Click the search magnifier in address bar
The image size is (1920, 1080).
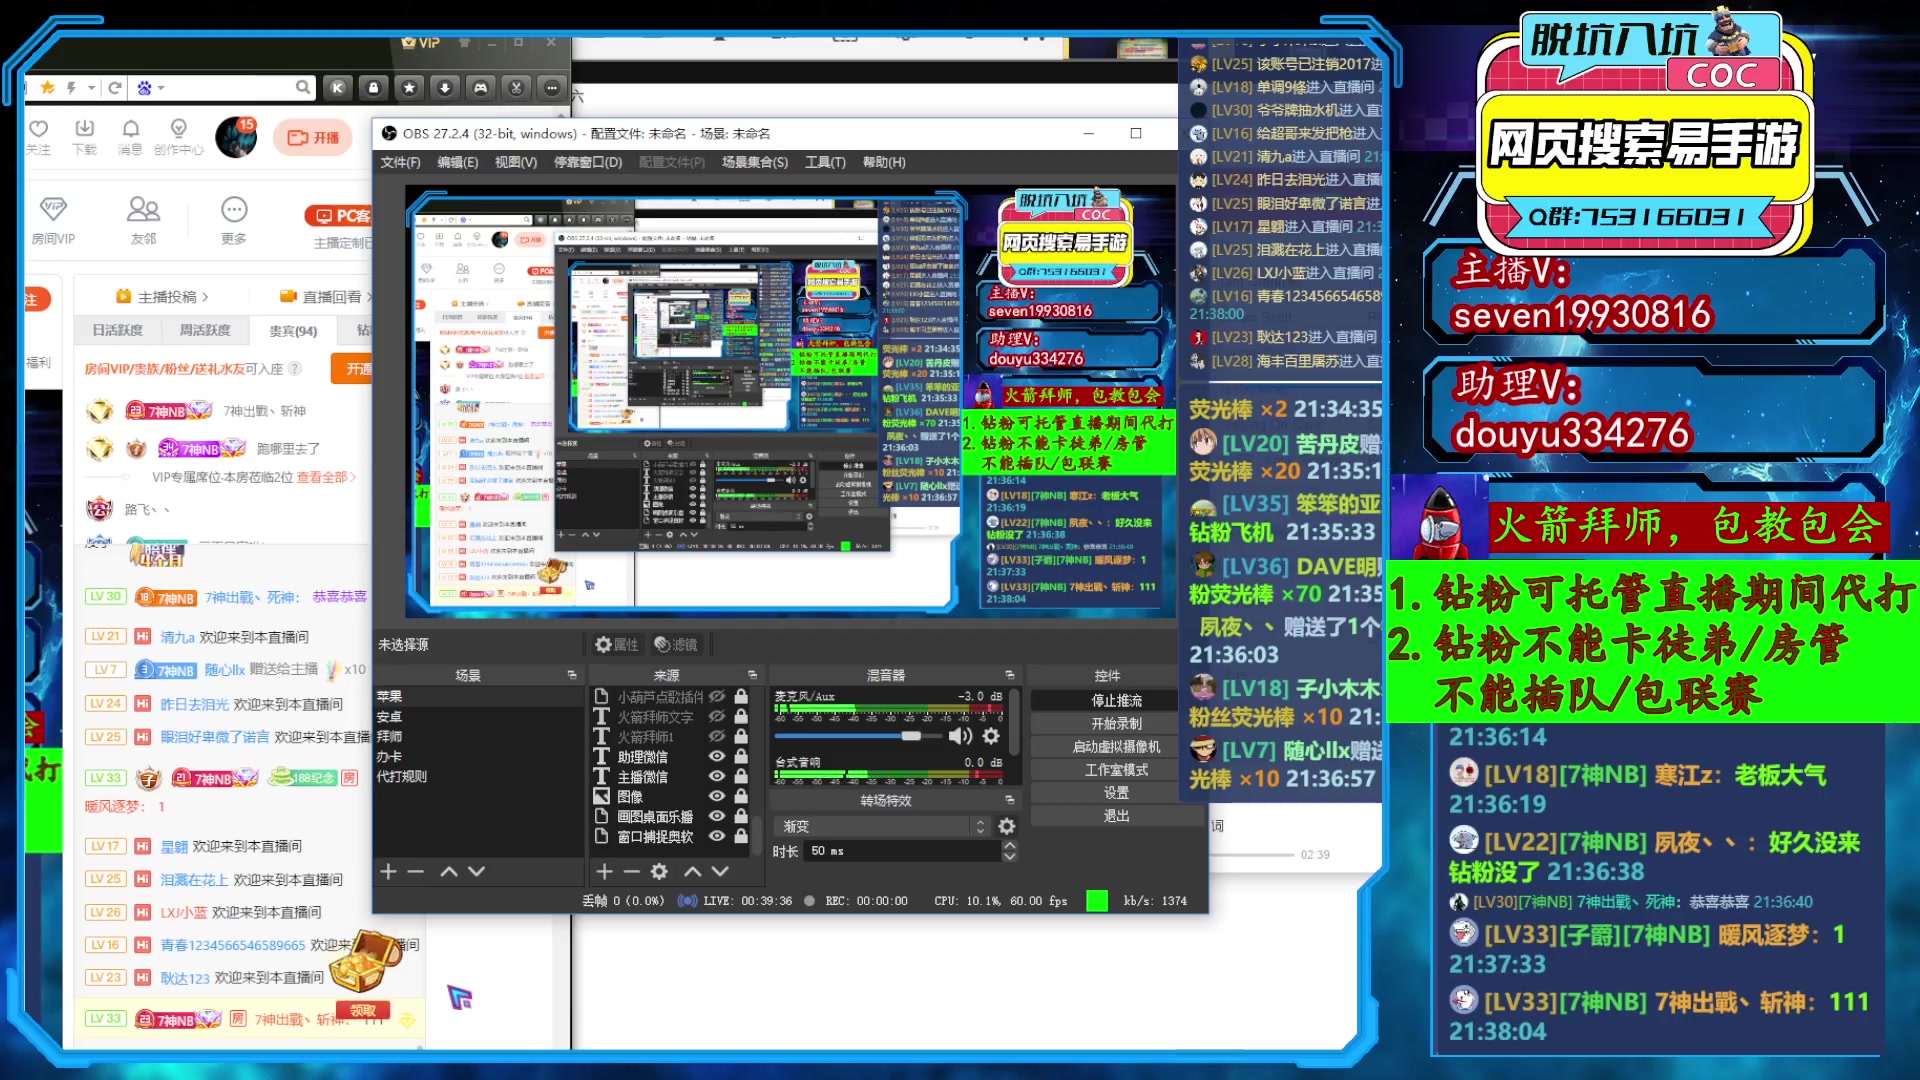(303, 88)
